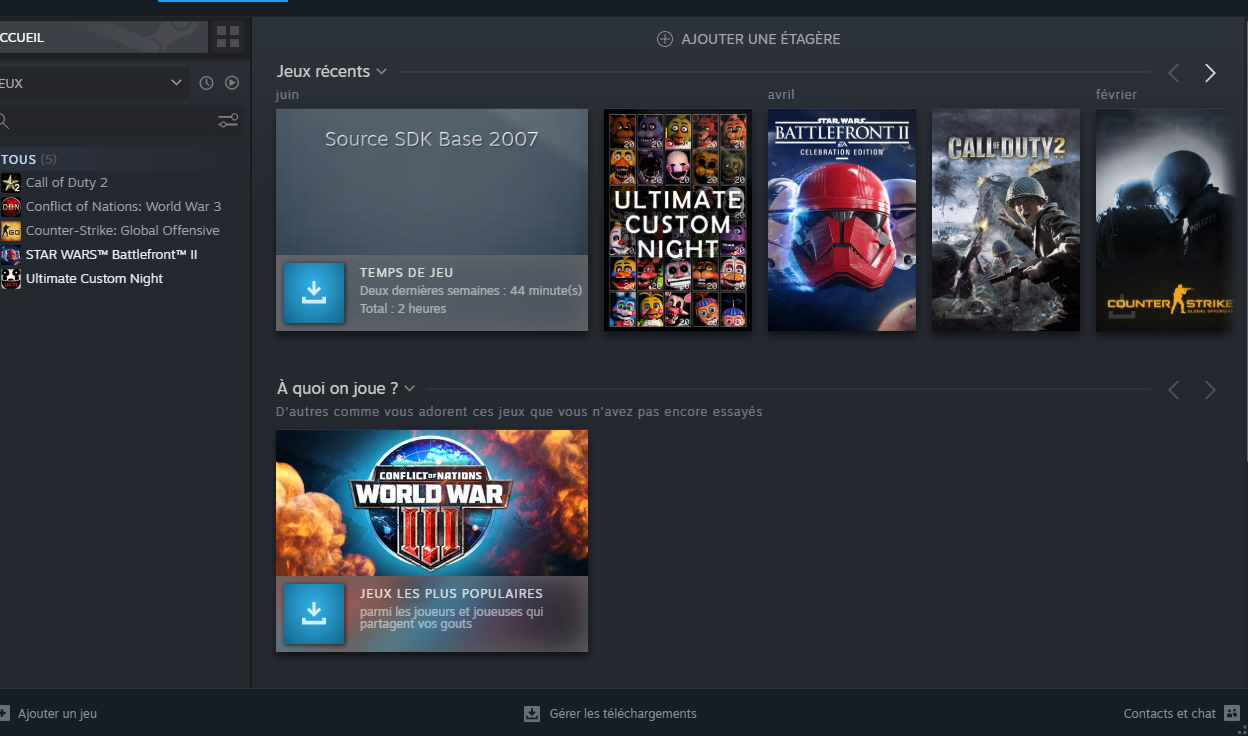Focus the library search field
This screenshot has height=736, width=1248.
pyautogui.click(x=106, y=121)
